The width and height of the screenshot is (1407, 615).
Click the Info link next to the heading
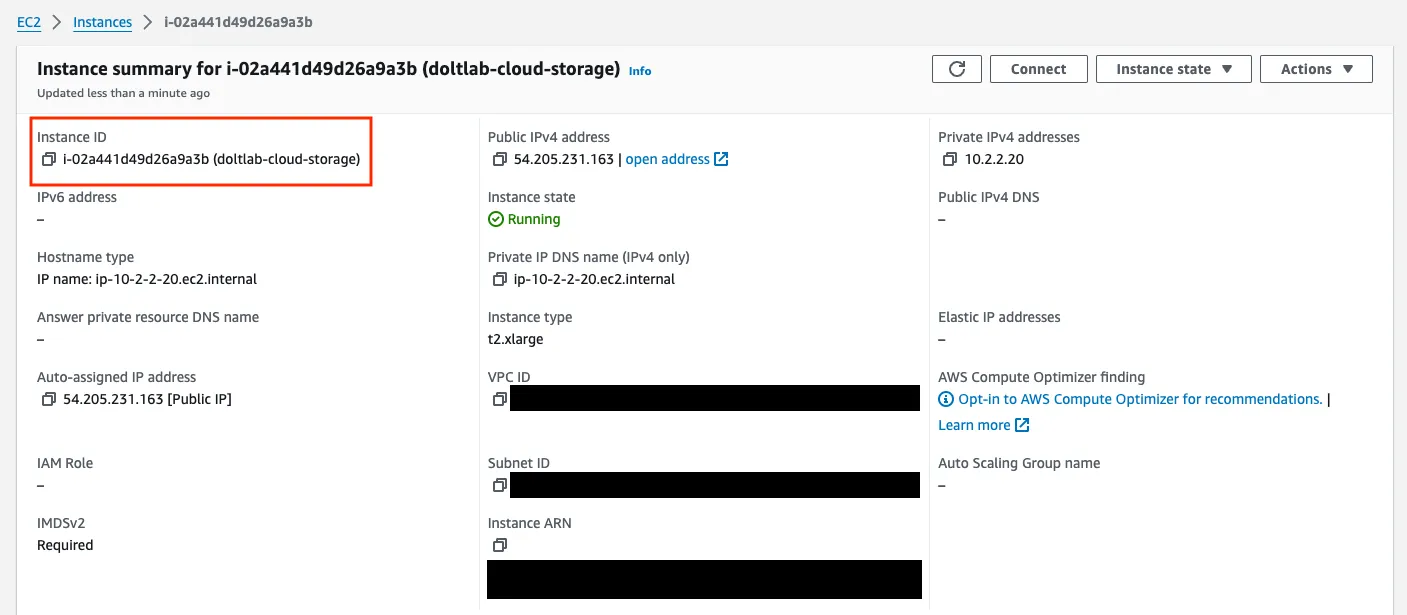(640, 71)
